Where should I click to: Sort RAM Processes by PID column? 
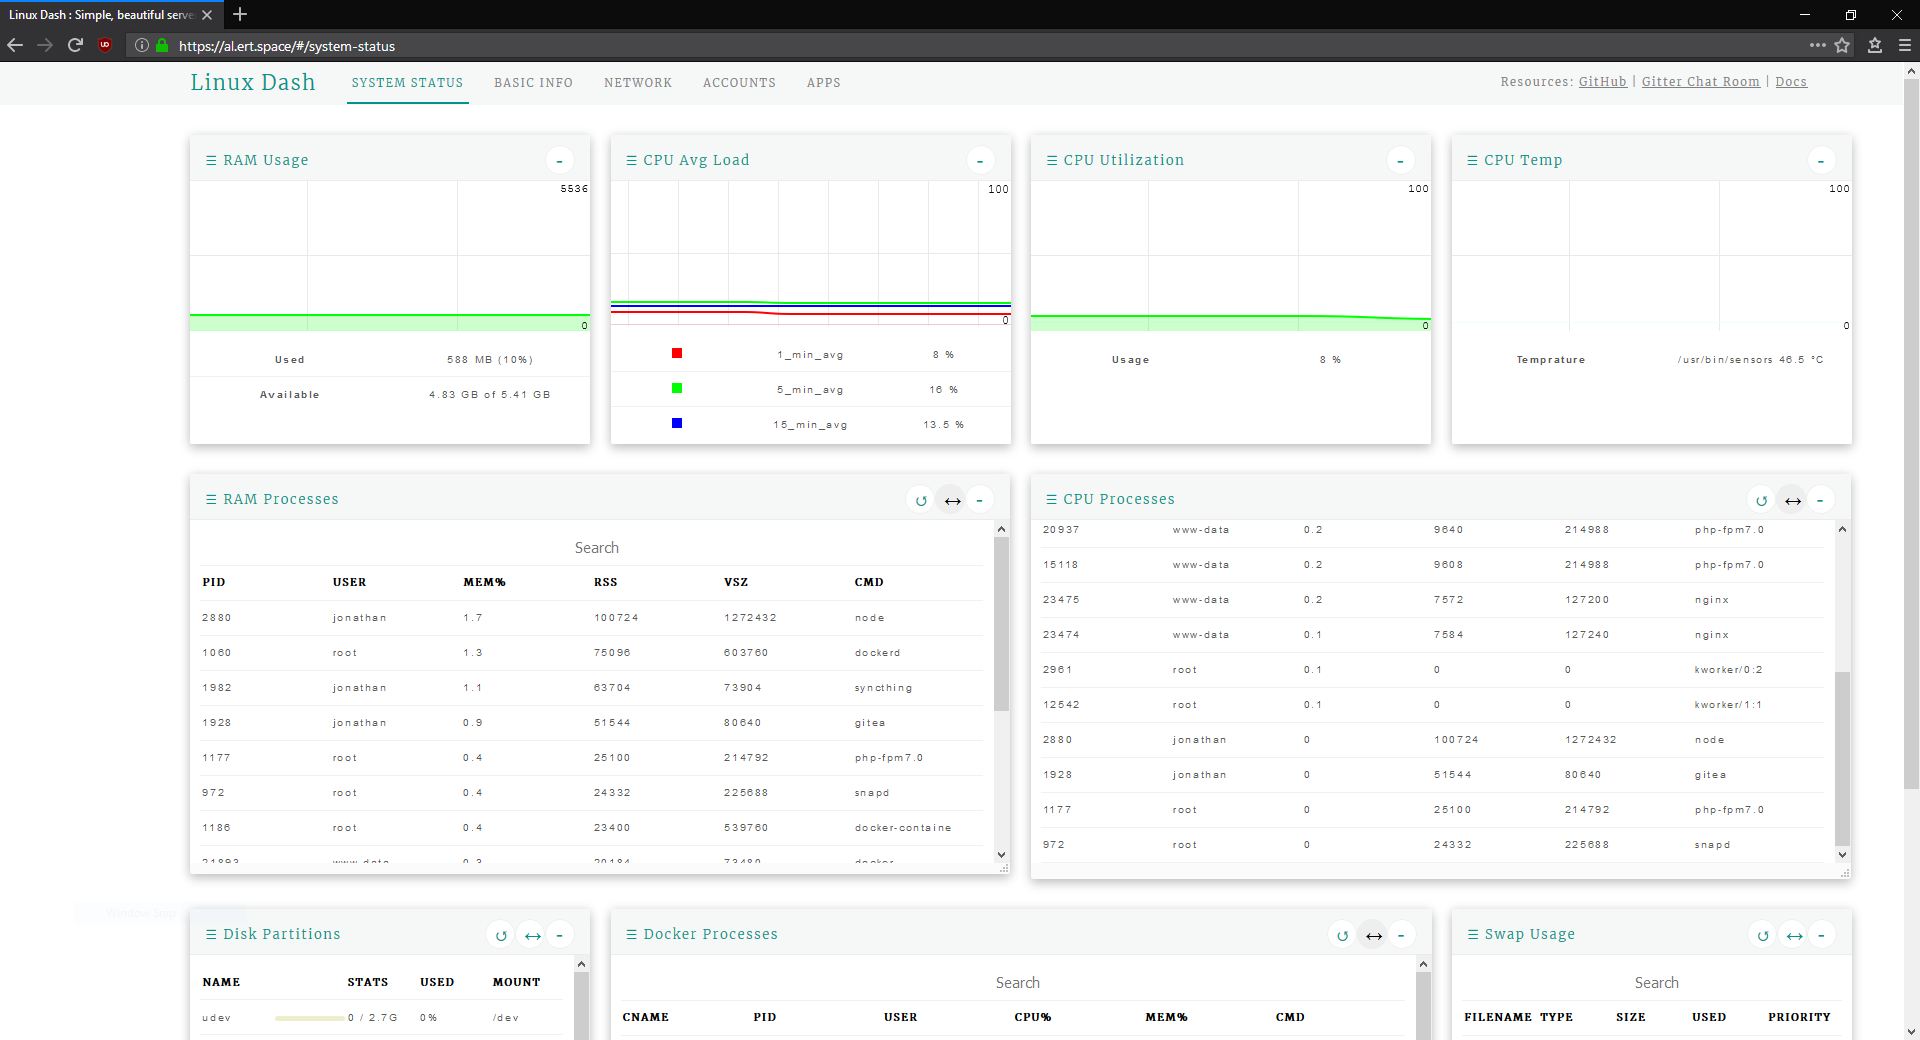tap(214, 582)
